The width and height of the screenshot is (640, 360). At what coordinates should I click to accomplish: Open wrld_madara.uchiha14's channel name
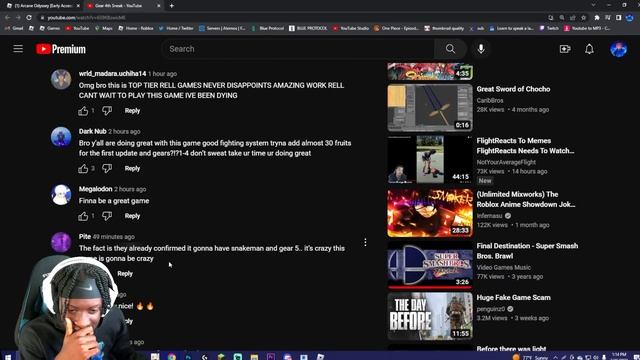click(x=112, y=73)
